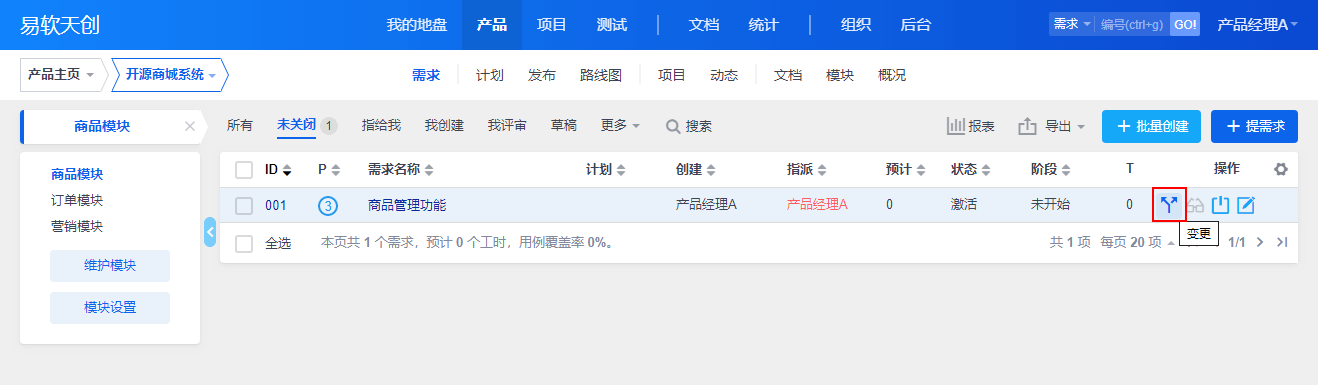Click the edit pencil icon for 商品管理功能
Screen dimensions: 1318x385
1245,205
